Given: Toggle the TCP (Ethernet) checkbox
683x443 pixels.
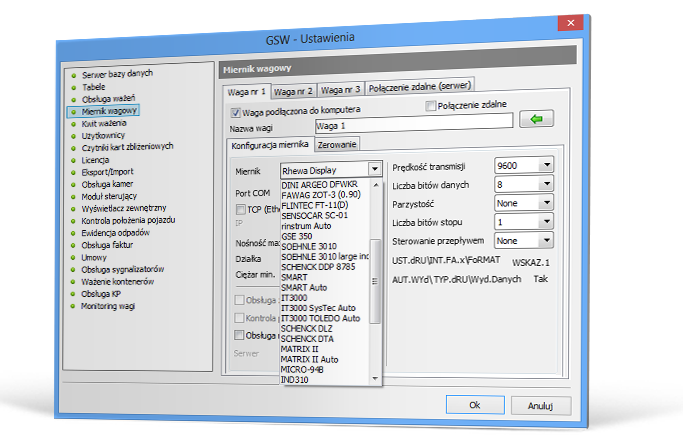Looking at the screenshot, I should pyautogui.click(x=240, y=210).
